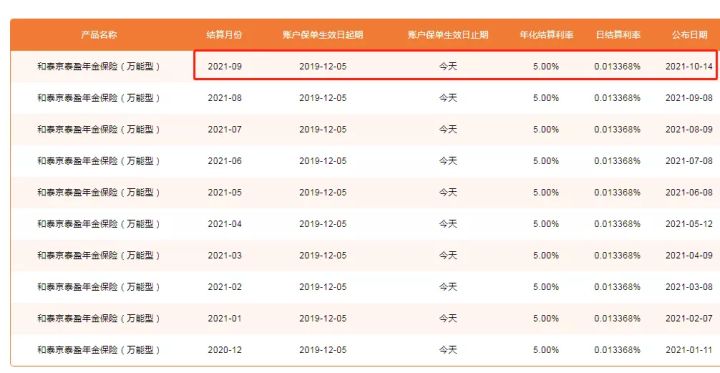The height and width of the screenshot is (373, 720).
Task: Click the 2021-05 settlement month cell
Action: click(225, 192)
